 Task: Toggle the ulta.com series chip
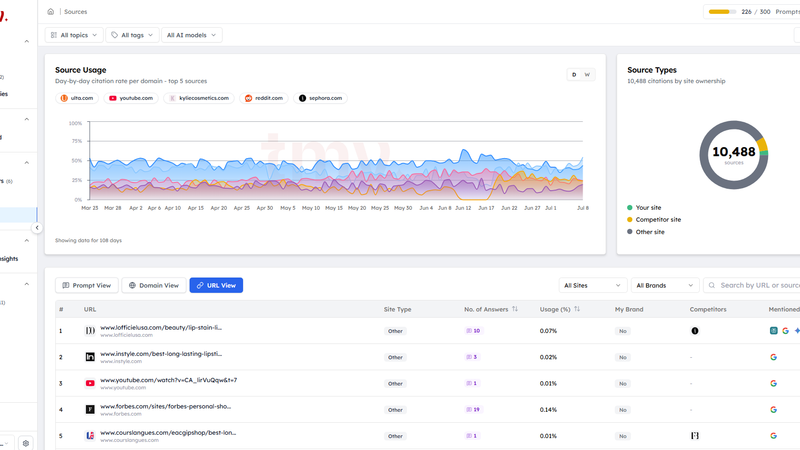(x=77, y=98)
